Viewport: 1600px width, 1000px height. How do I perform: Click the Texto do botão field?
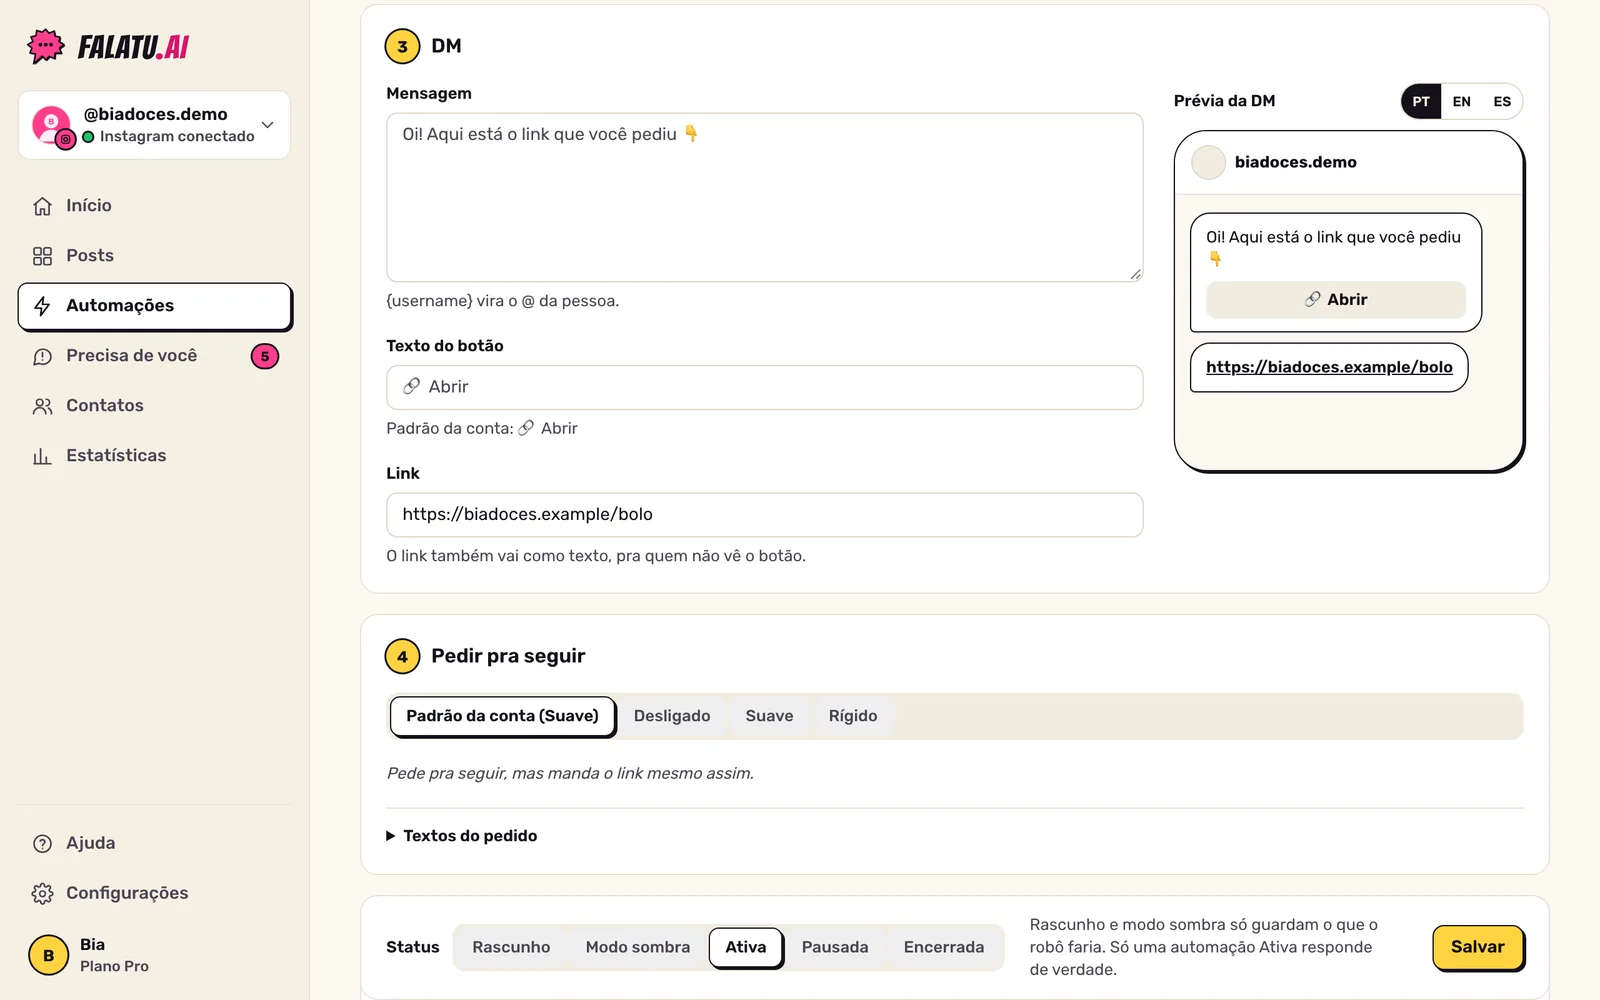765,387
